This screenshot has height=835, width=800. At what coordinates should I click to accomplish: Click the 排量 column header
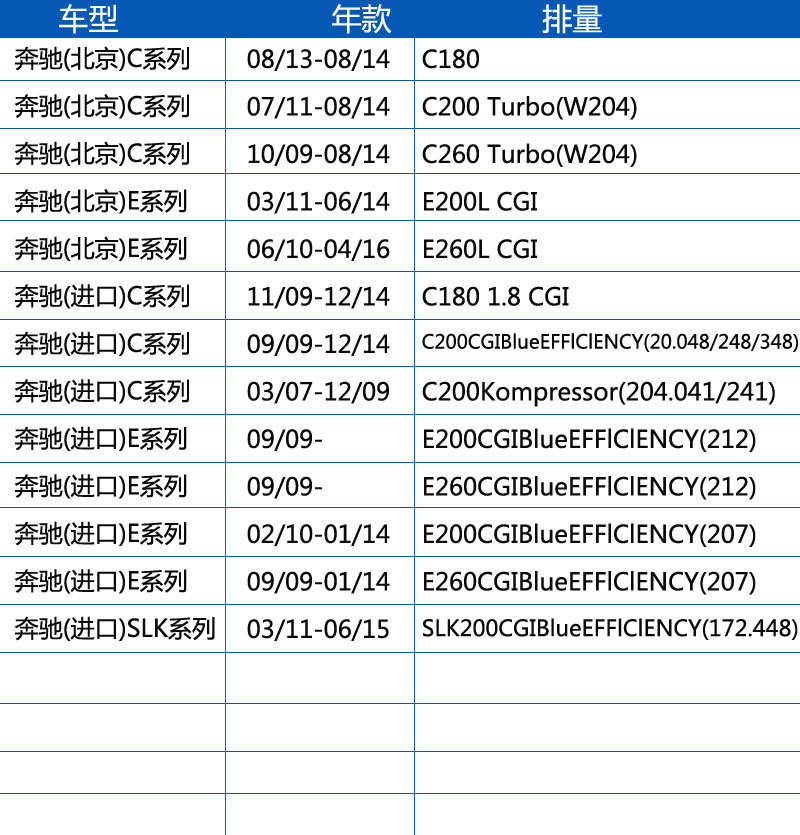click(572, 19)
